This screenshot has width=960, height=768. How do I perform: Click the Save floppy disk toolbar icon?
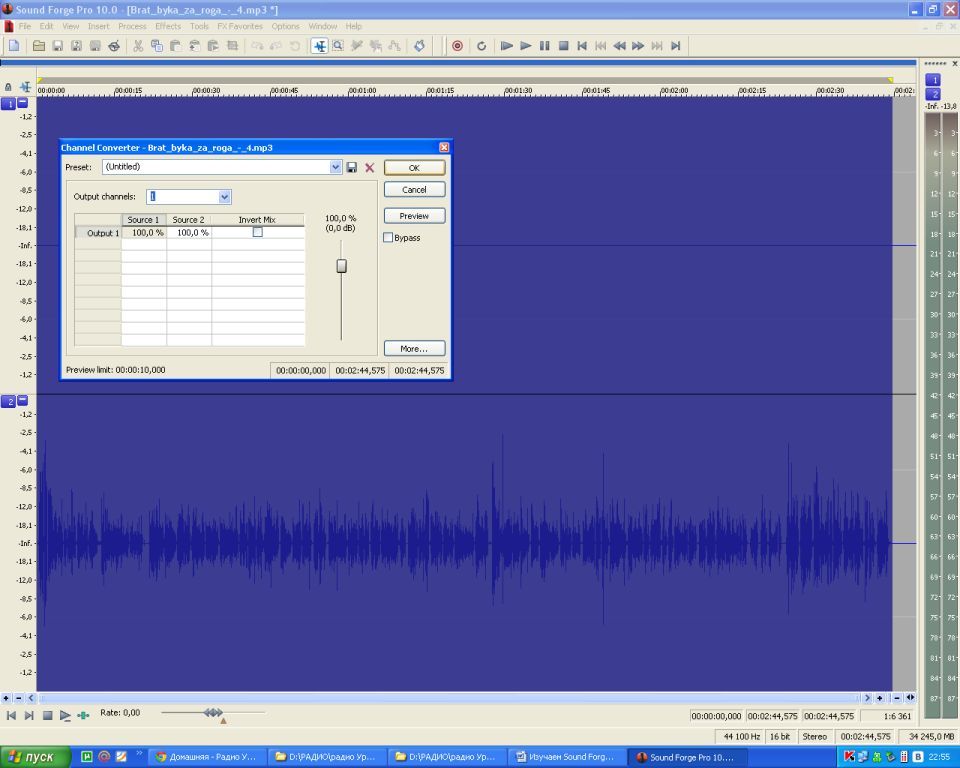[58, 46]
